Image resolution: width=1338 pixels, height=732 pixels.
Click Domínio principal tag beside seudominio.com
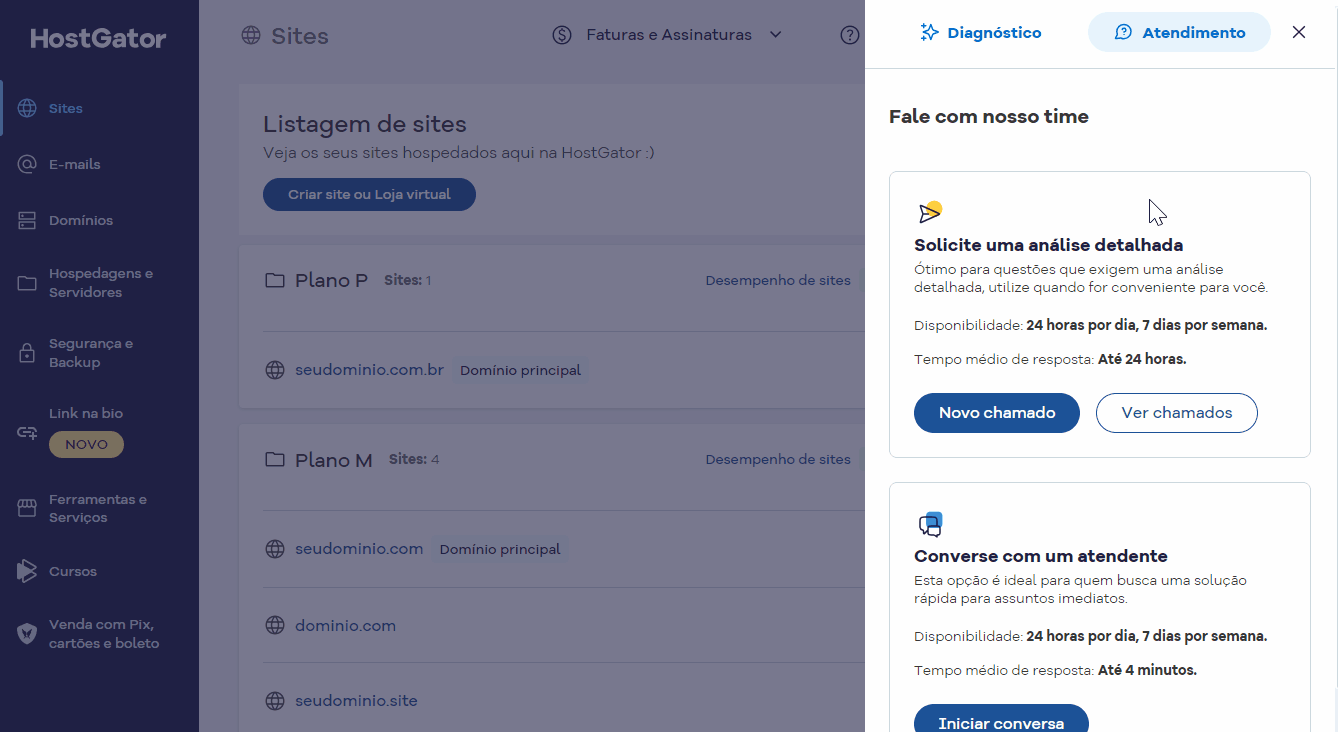pos(500,549)
